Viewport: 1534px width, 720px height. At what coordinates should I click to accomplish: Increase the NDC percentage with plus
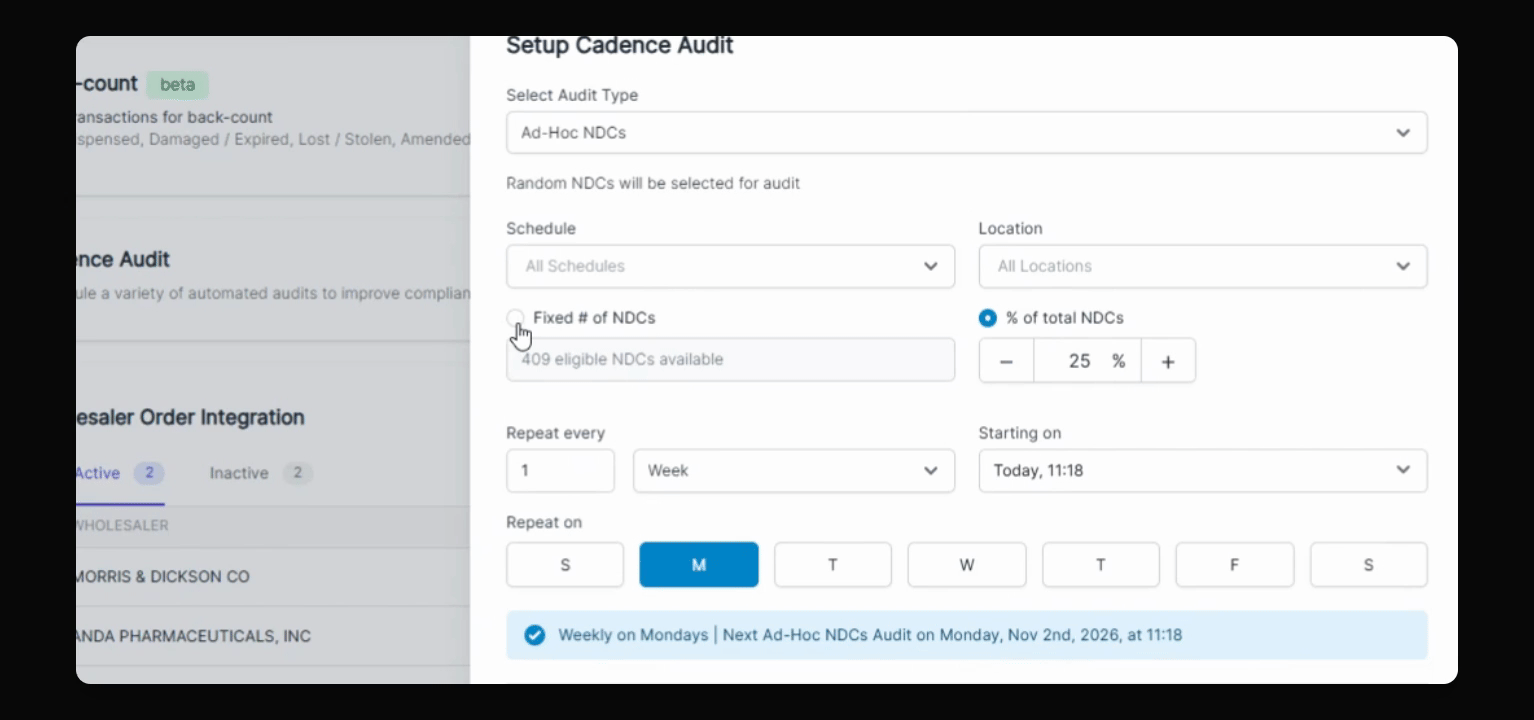click(1168, 361)
